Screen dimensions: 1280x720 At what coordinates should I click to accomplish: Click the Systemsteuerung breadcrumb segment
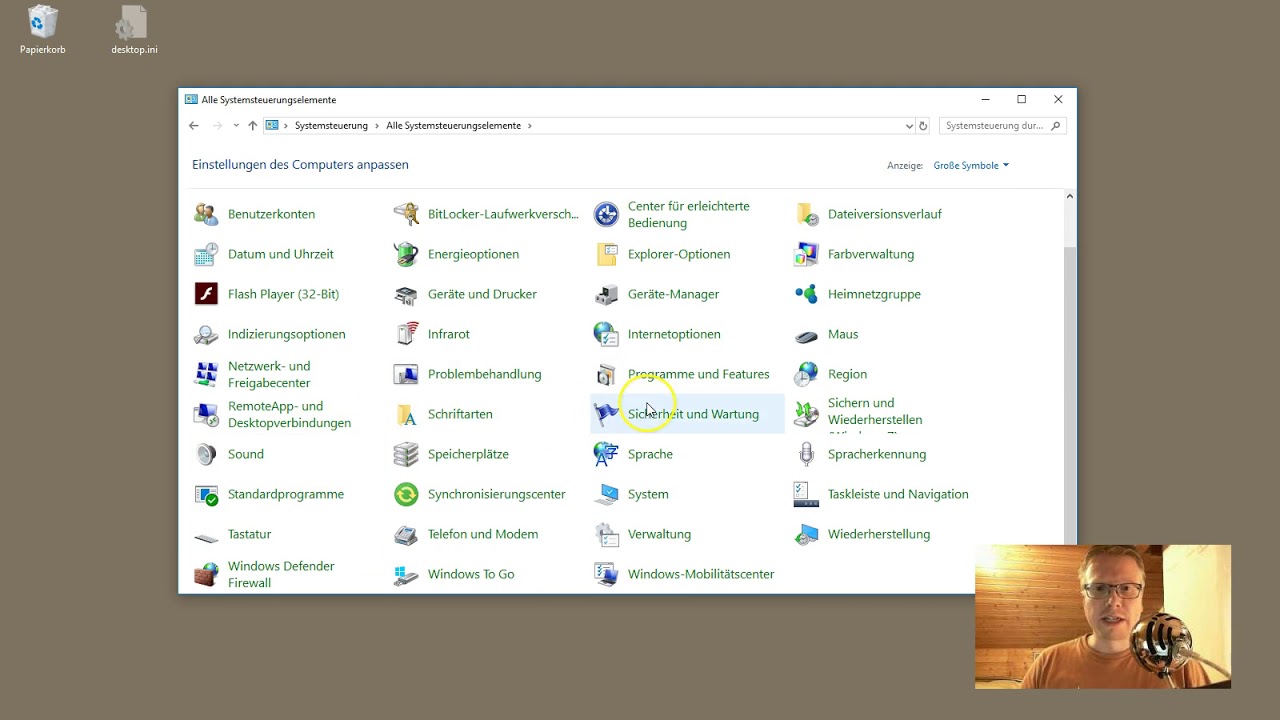[331, 126]
